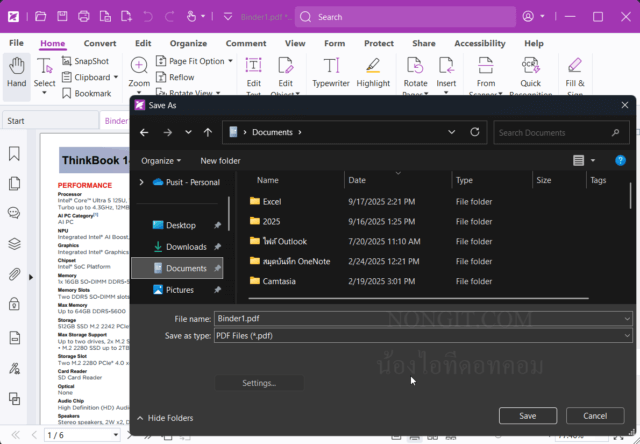Click the Settings... button
Viewport: 640px width, 444px height.
coord(259,383)
